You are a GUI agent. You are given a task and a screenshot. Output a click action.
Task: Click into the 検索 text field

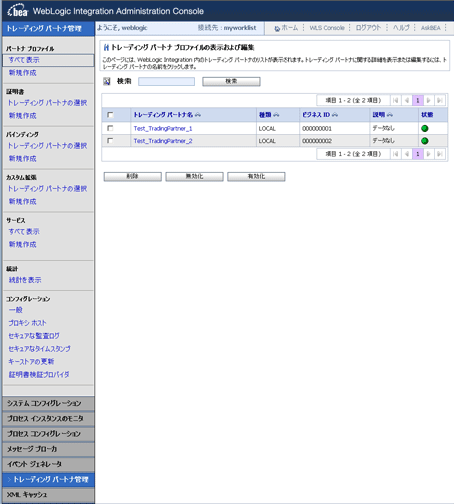coord(166,81)
